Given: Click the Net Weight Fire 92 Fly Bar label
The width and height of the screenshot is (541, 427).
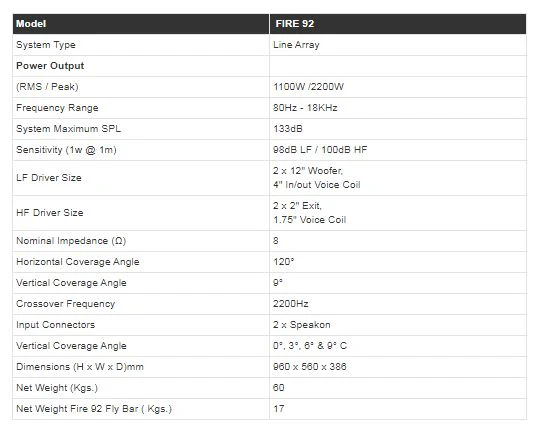Looking at the screenshot, I should click(x=94, y=409).
